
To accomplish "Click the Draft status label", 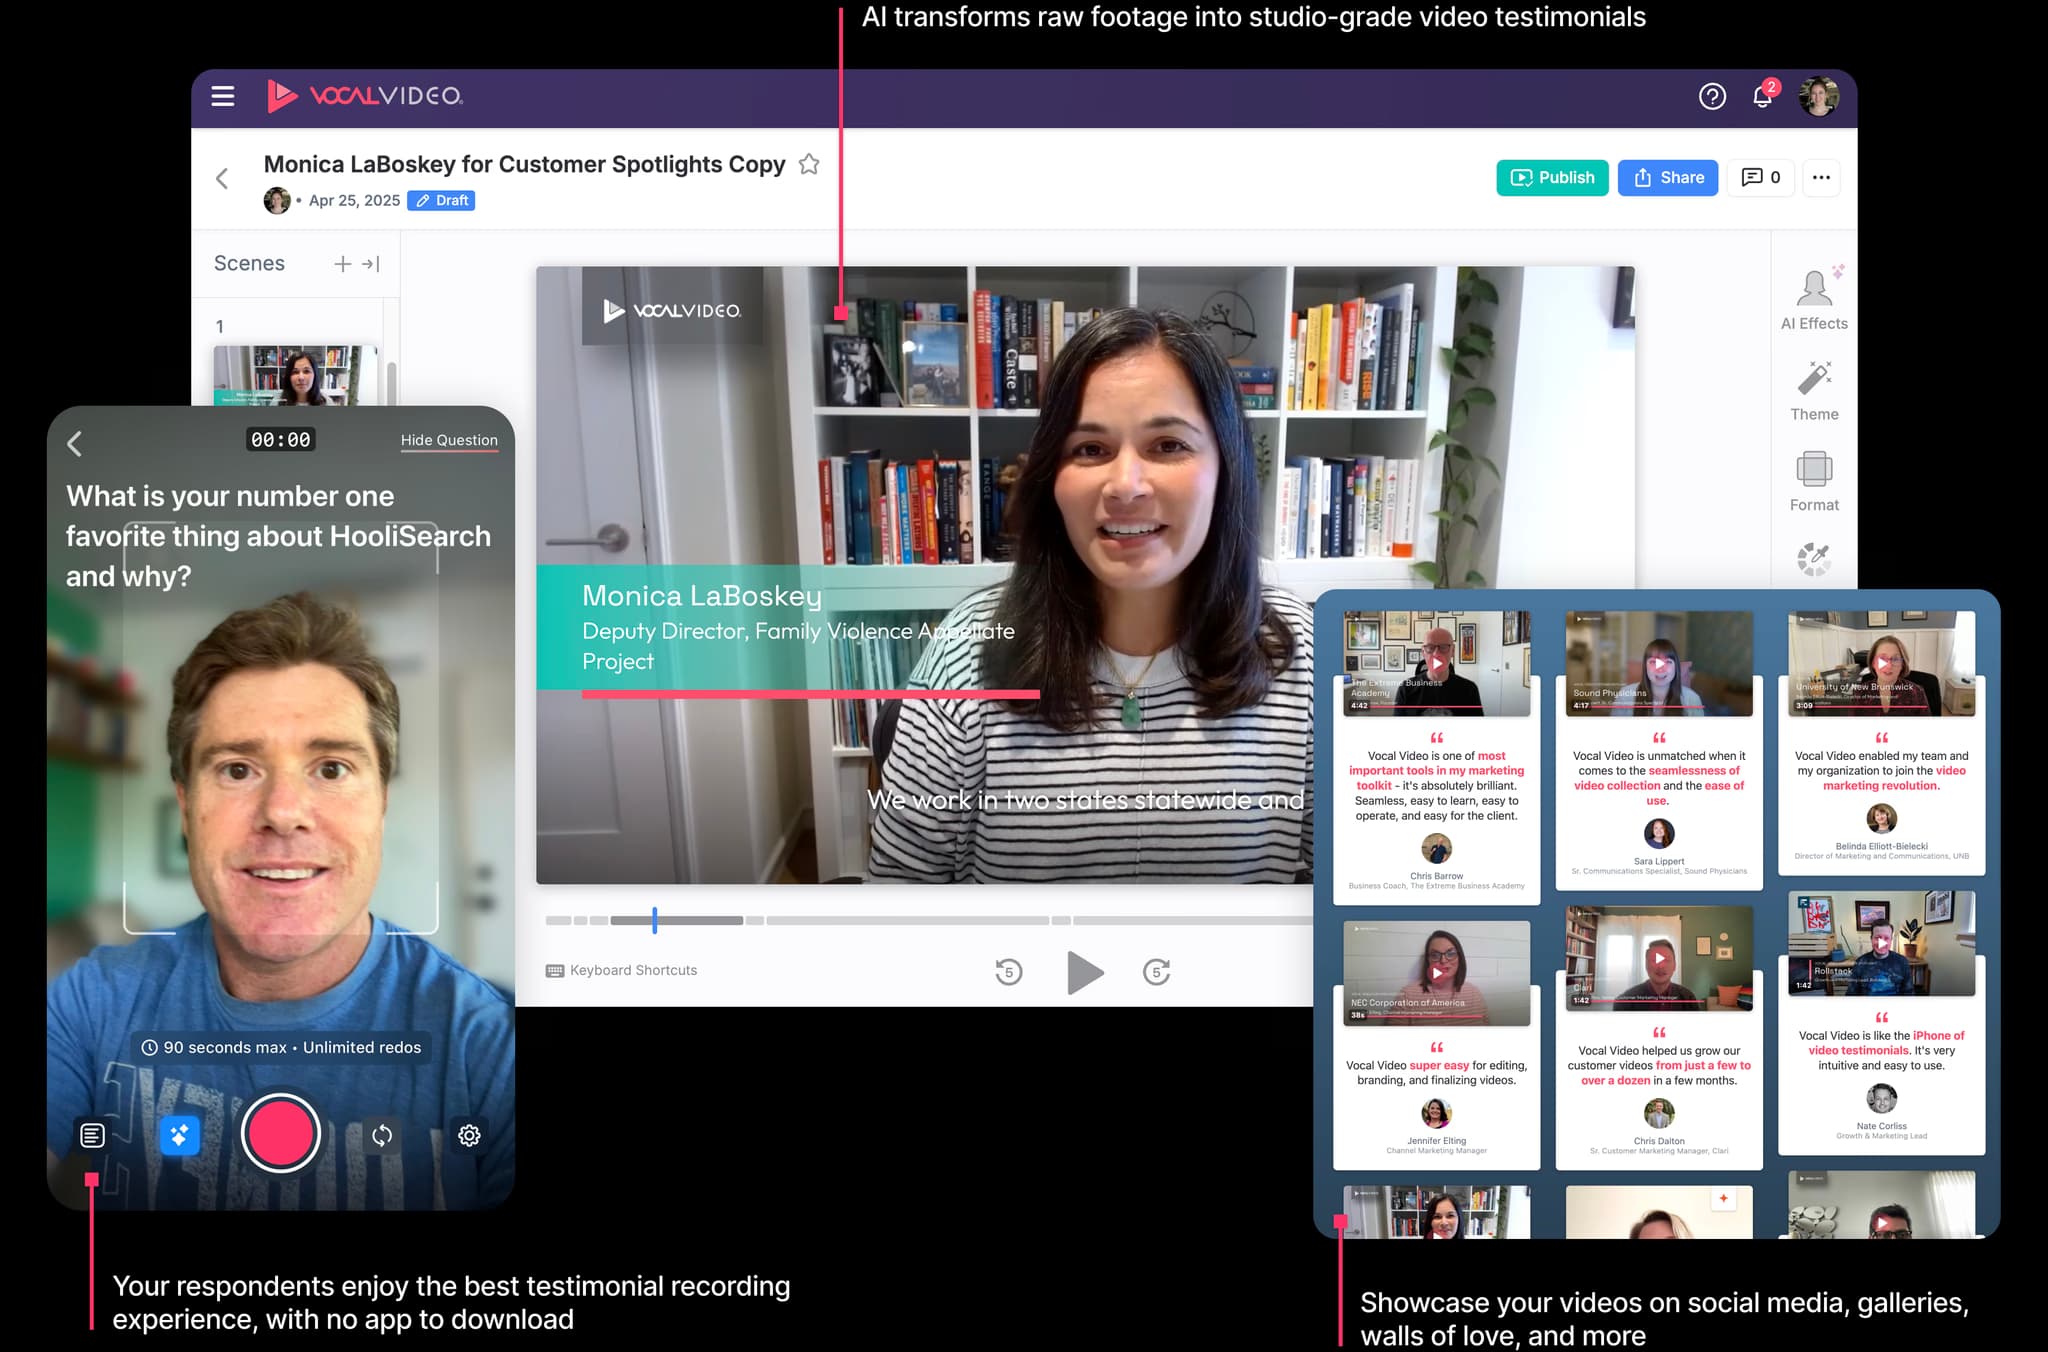I will (441, 200).
